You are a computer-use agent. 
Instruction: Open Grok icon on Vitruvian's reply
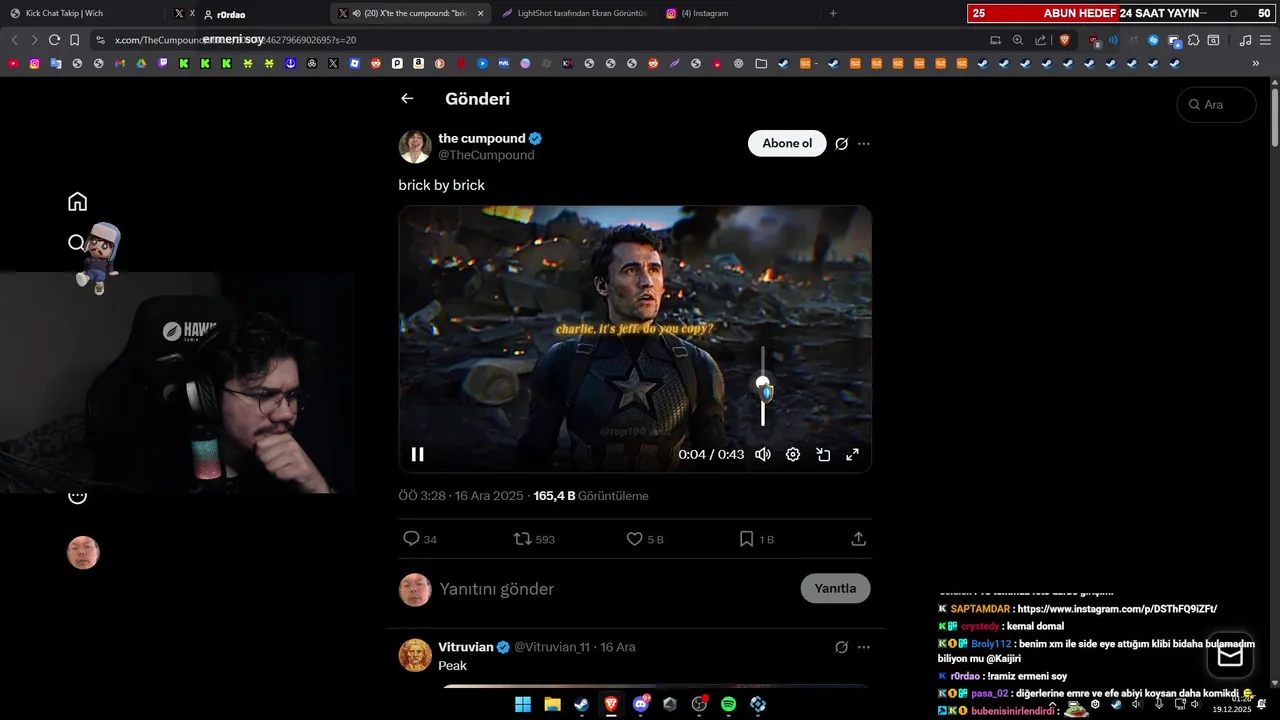pyautogui.click(x=842, y=647)
